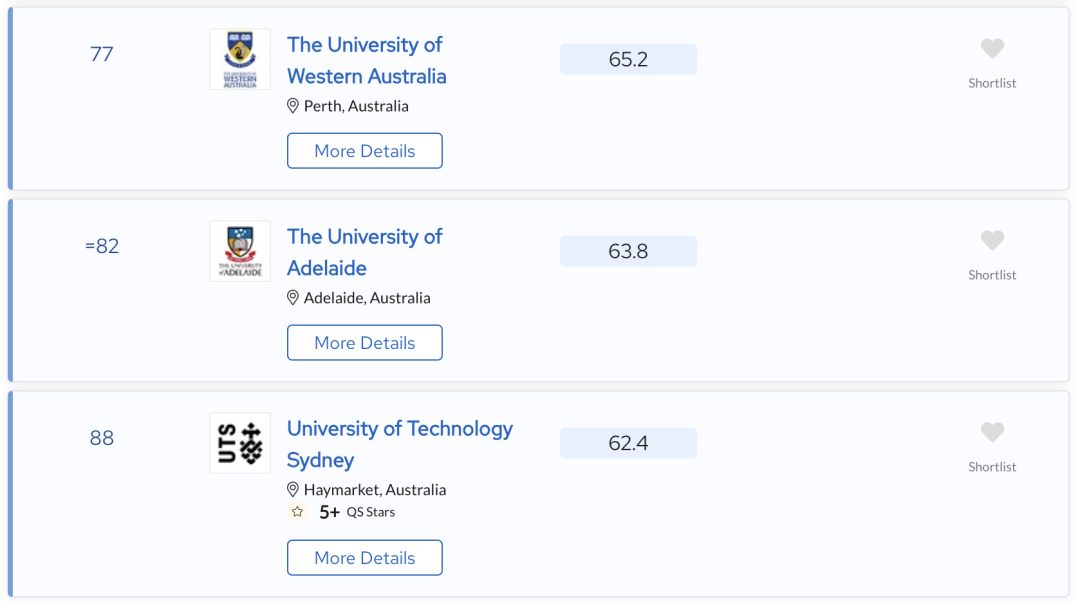Click the QS Stars star icon
The height and width of the screenshot is (604, 1080).
pos(297,512)
